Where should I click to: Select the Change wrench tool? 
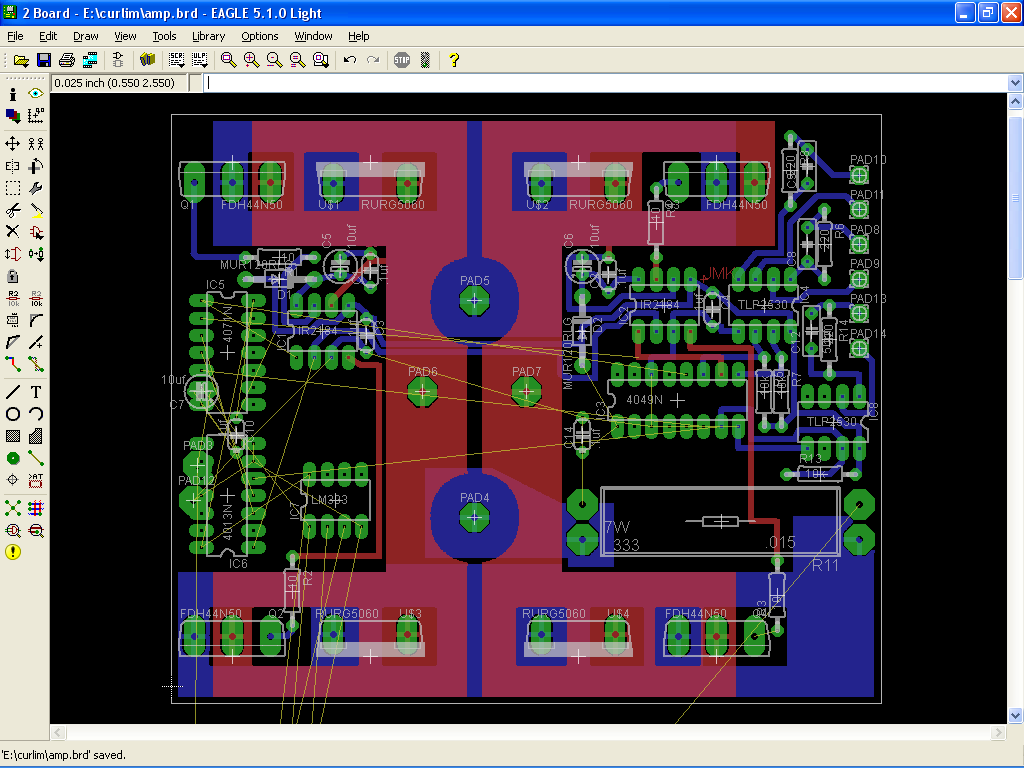click(x=36, y=188)
